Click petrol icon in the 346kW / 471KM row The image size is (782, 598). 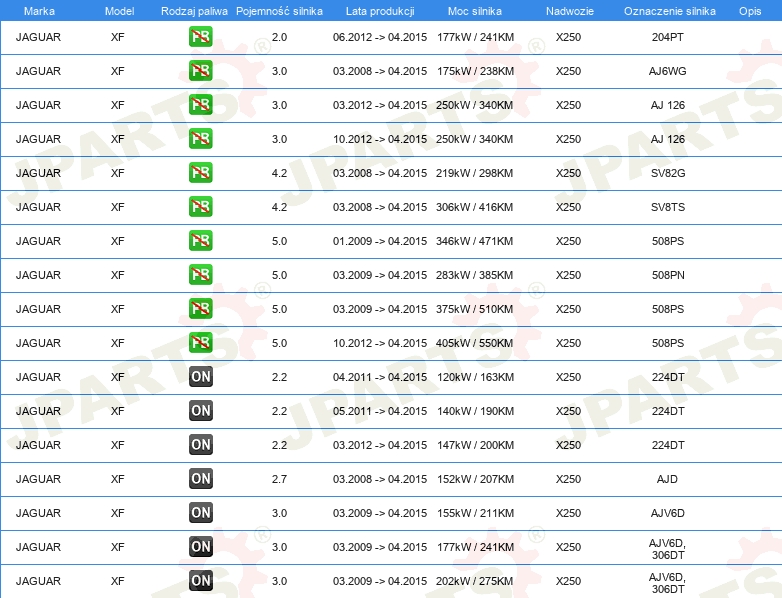pos(200,240)
